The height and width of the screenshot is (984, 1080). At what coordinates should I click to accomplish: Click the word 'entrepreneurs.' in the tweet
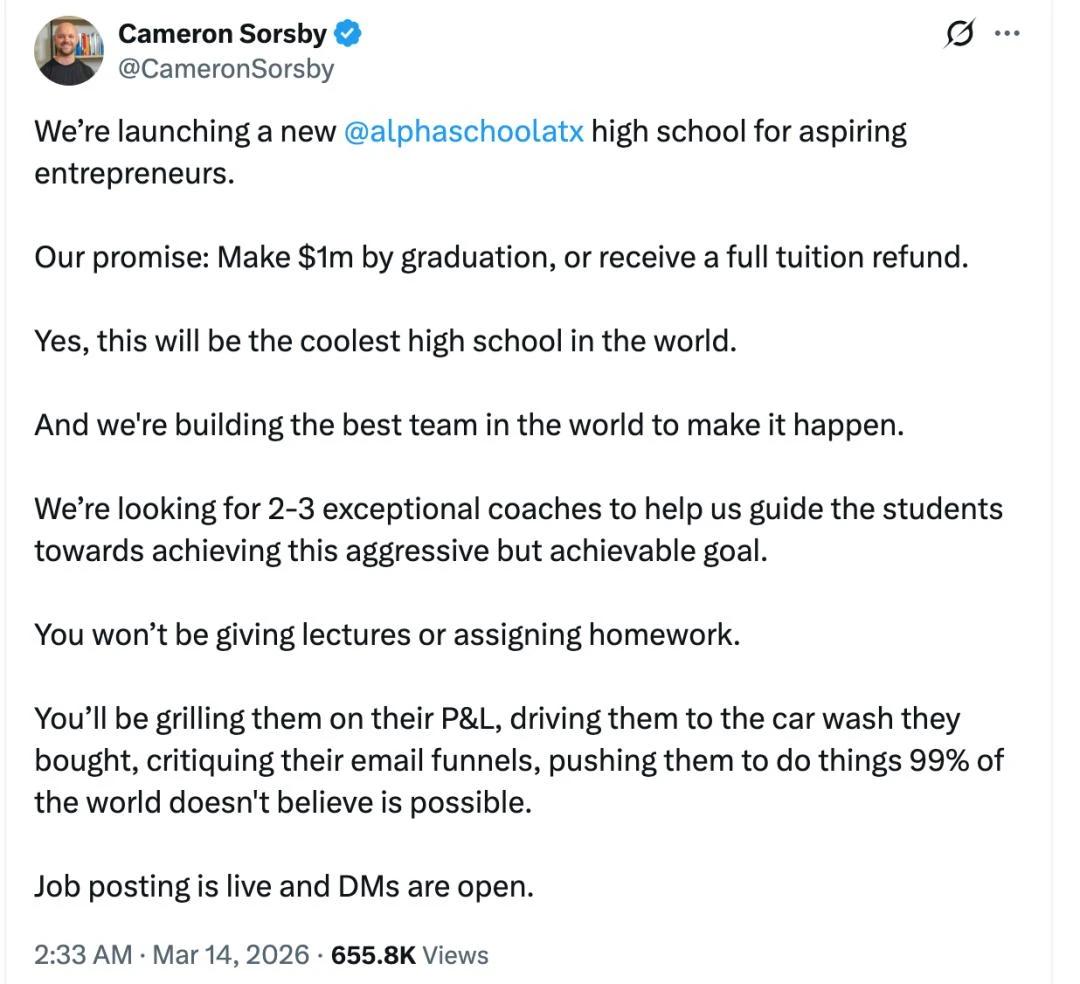pos(134,173)
